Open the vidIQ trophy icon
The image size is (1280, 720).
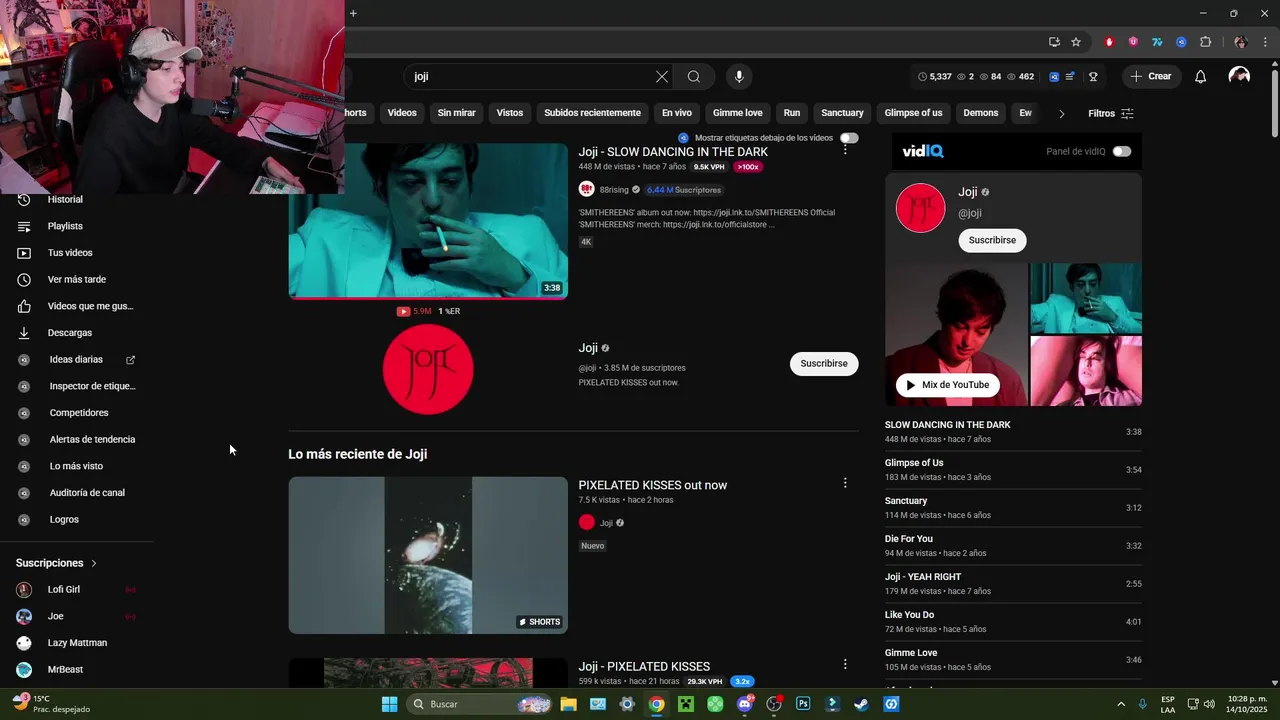[x=1093, y=76]
